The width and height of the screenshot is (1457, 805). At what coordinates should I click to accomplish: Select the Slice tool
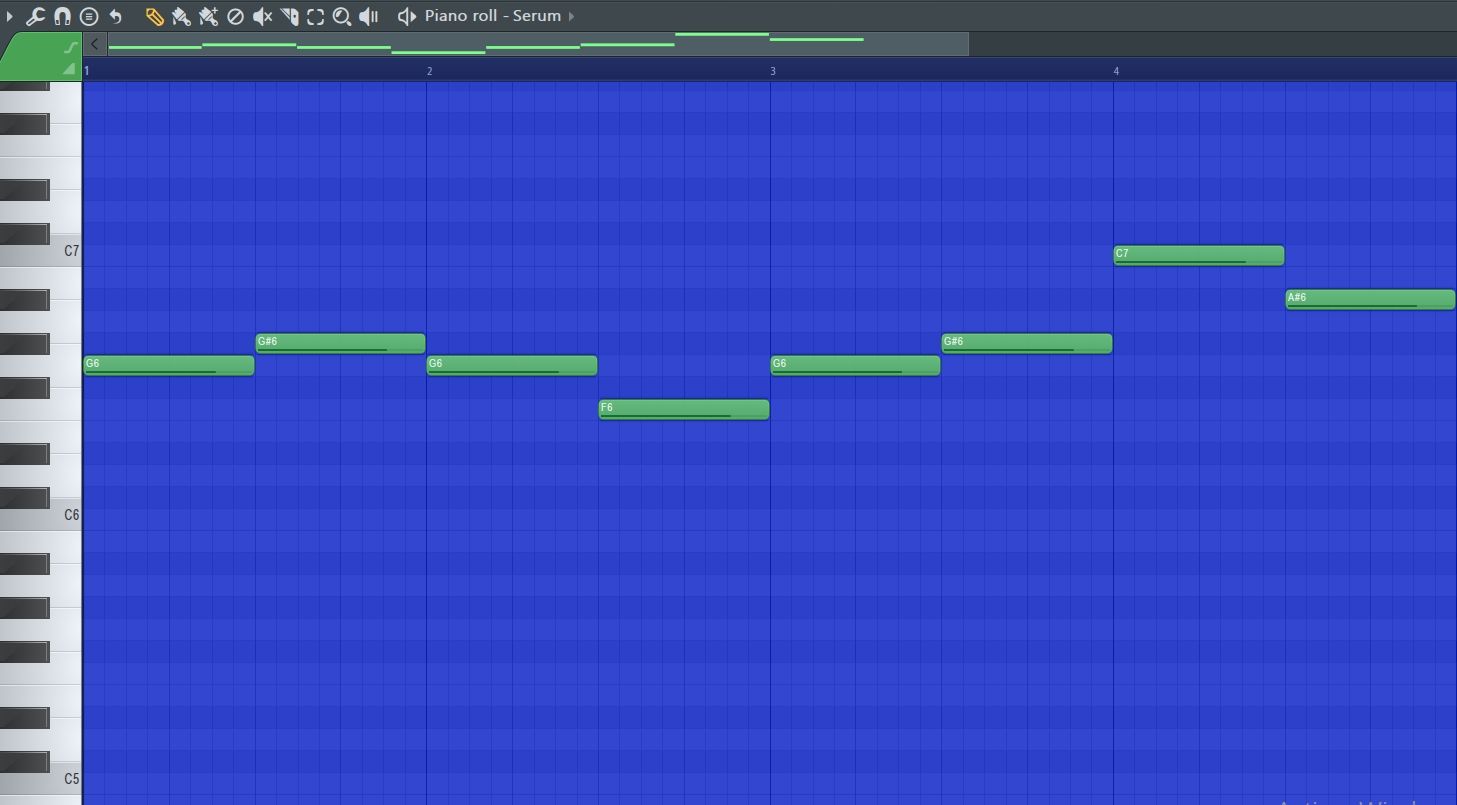coord(289,16)
